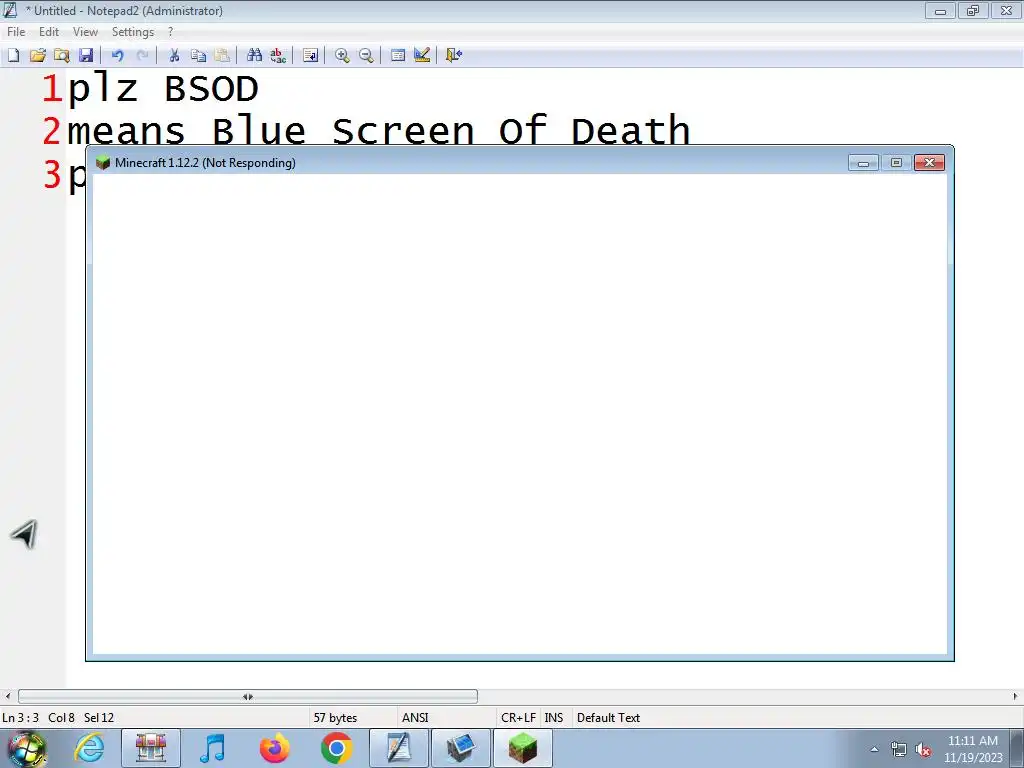
Task: Launch Internet Explorer from taskbar
Action: (x=89, y=748)
